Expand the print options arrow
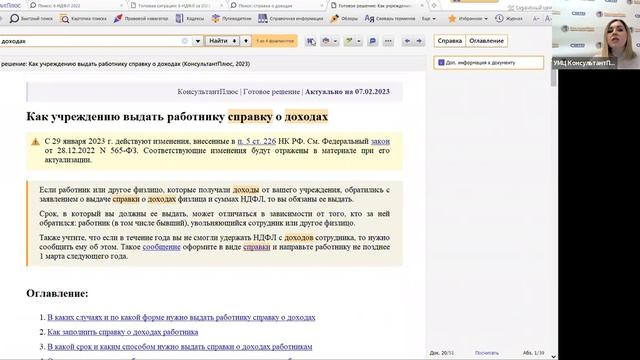Image resolution: width=640 pixels, height=360 pixels. click(x=335, y=41)
